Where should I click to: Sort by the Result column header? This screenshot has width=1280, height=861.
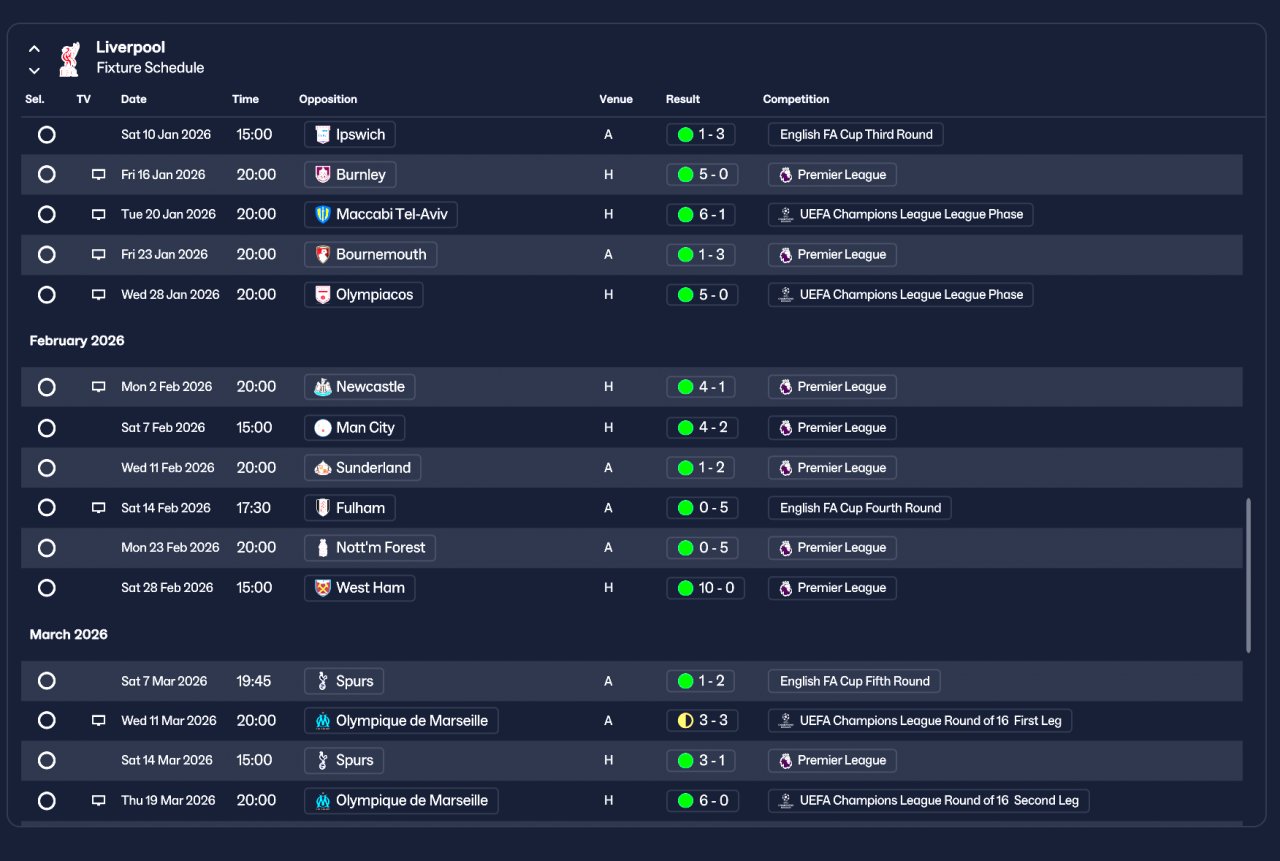click(683, 99)
